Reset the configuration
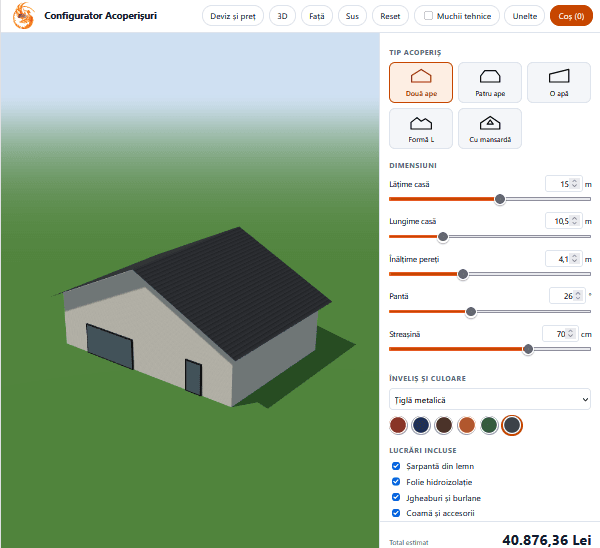This screenshot has height=548, width=600. pyautogui.click(x=390, y=16)
